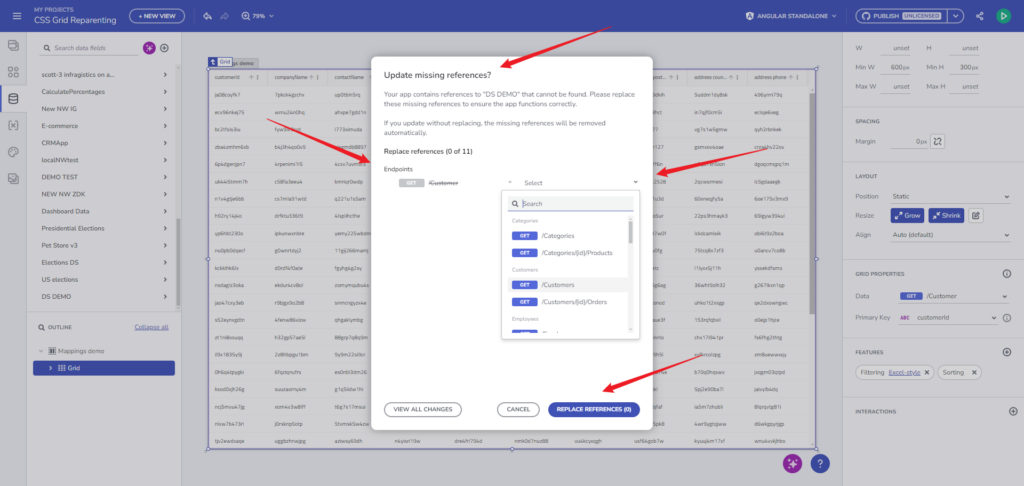Remove the Filtering Excel-style feature chip
This screenshot has height=486, width=1024.
(x=927, y=372)
